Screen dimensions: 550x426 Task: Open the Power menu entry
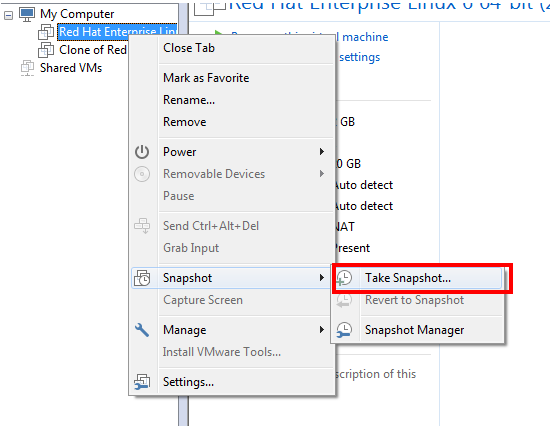coord(232,152)
